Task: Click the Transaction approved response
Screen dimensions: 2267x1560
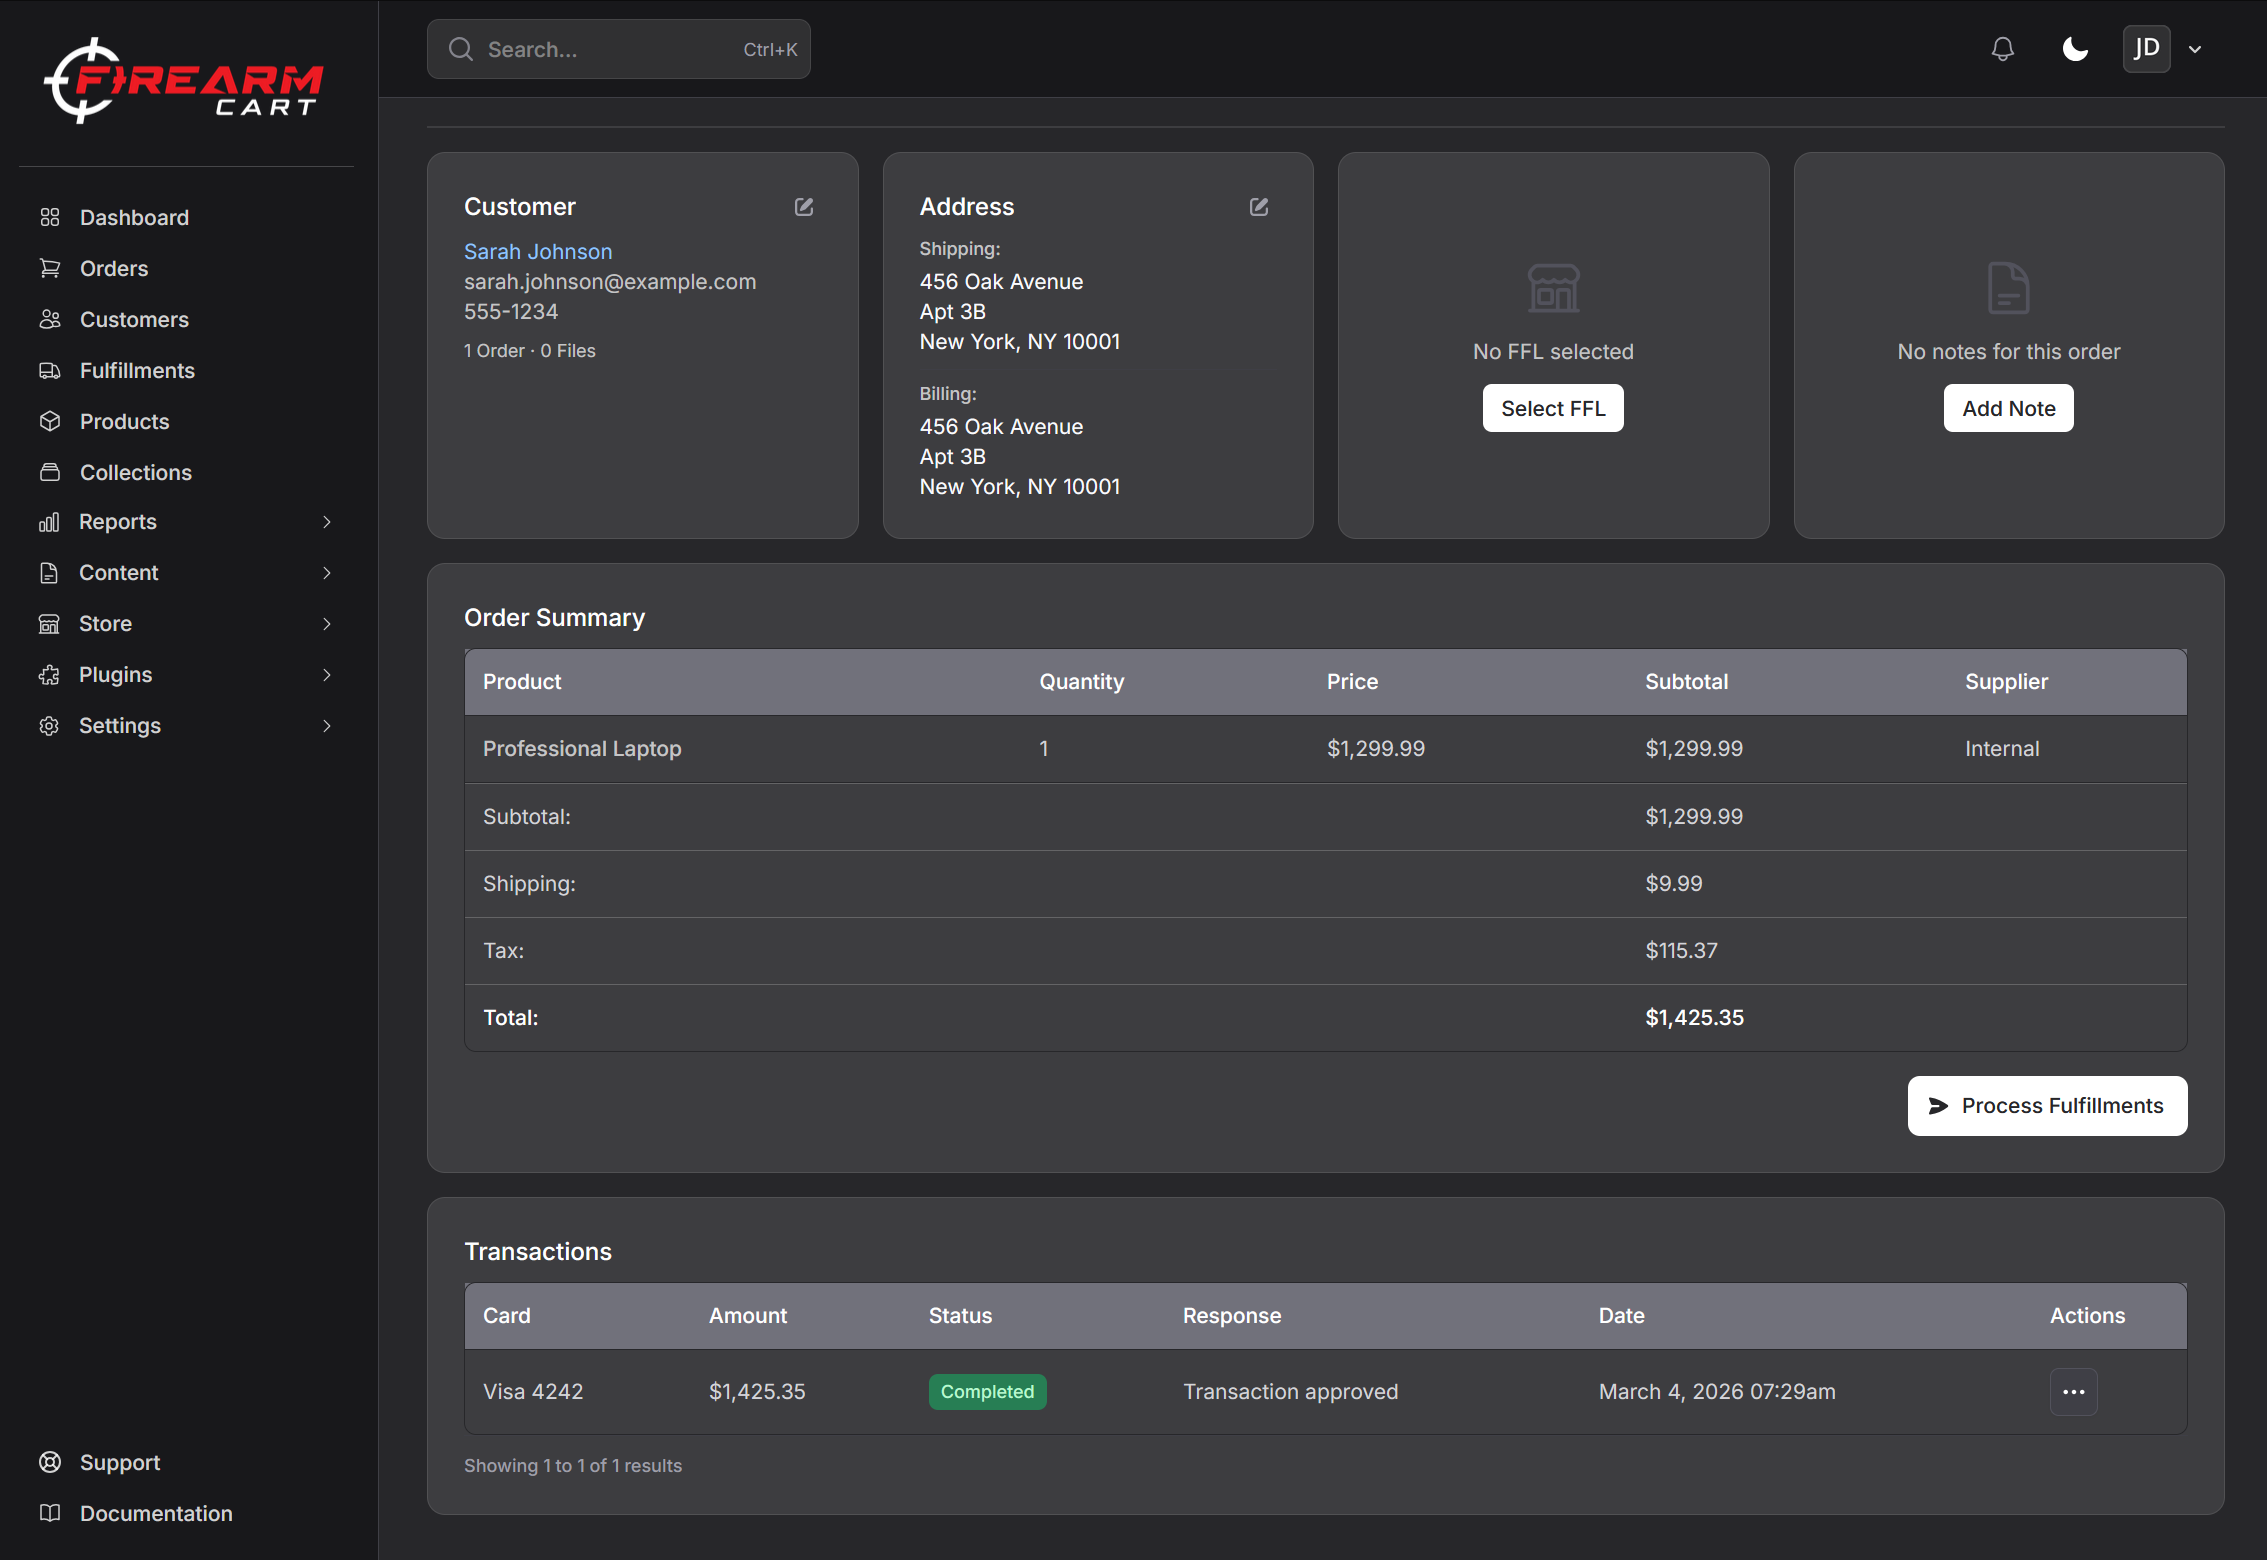Action: [x=1290, y=1392]
